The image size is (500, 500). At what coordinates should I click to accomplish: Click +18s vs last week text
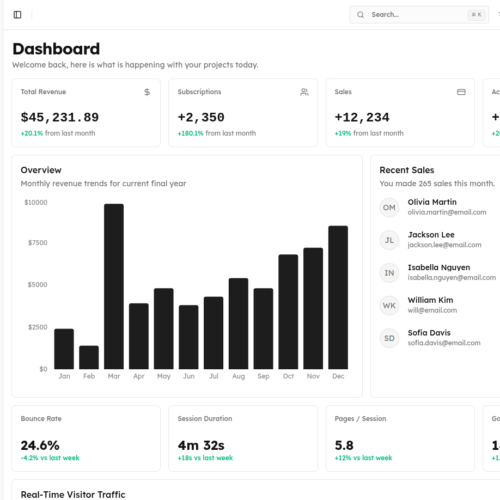click(205, 458)
